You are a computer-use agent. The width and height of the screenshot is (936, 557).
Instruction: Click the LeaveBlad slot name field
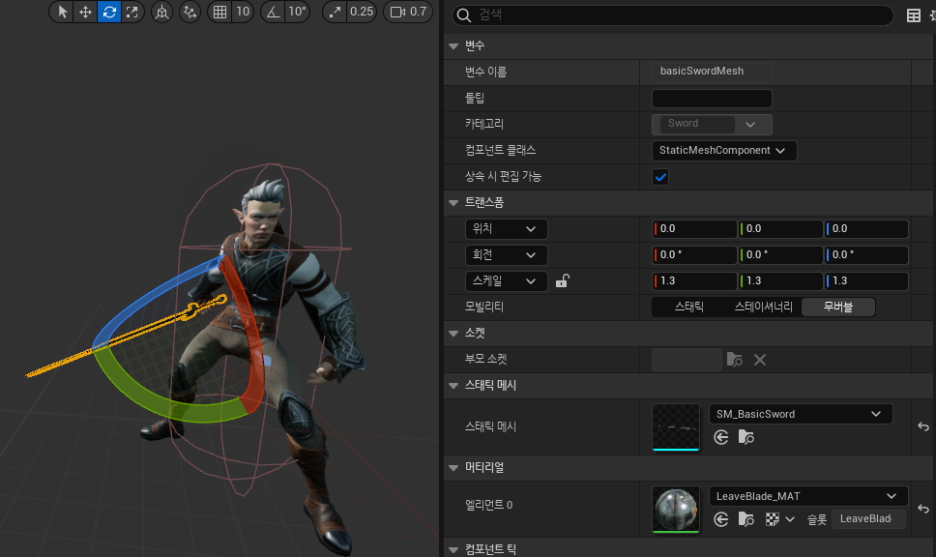click(868, 519)
